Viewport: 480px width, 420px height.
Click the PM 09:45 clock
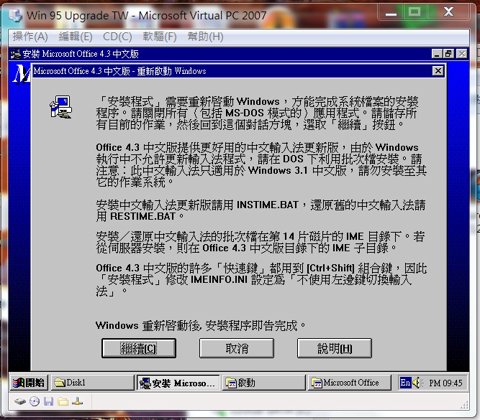pyautogui.click(x=445, y=383)
